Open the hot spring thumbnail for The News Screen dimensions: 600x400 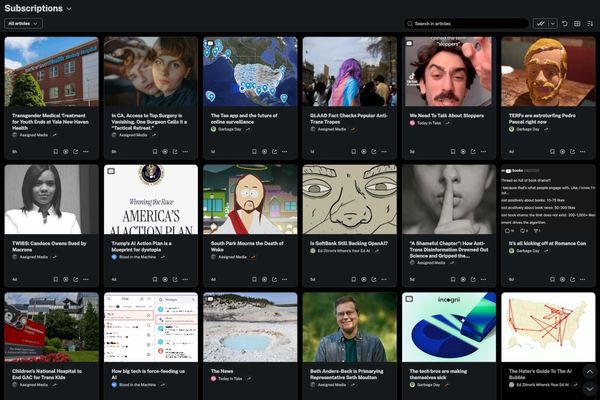tap(250, 327)
